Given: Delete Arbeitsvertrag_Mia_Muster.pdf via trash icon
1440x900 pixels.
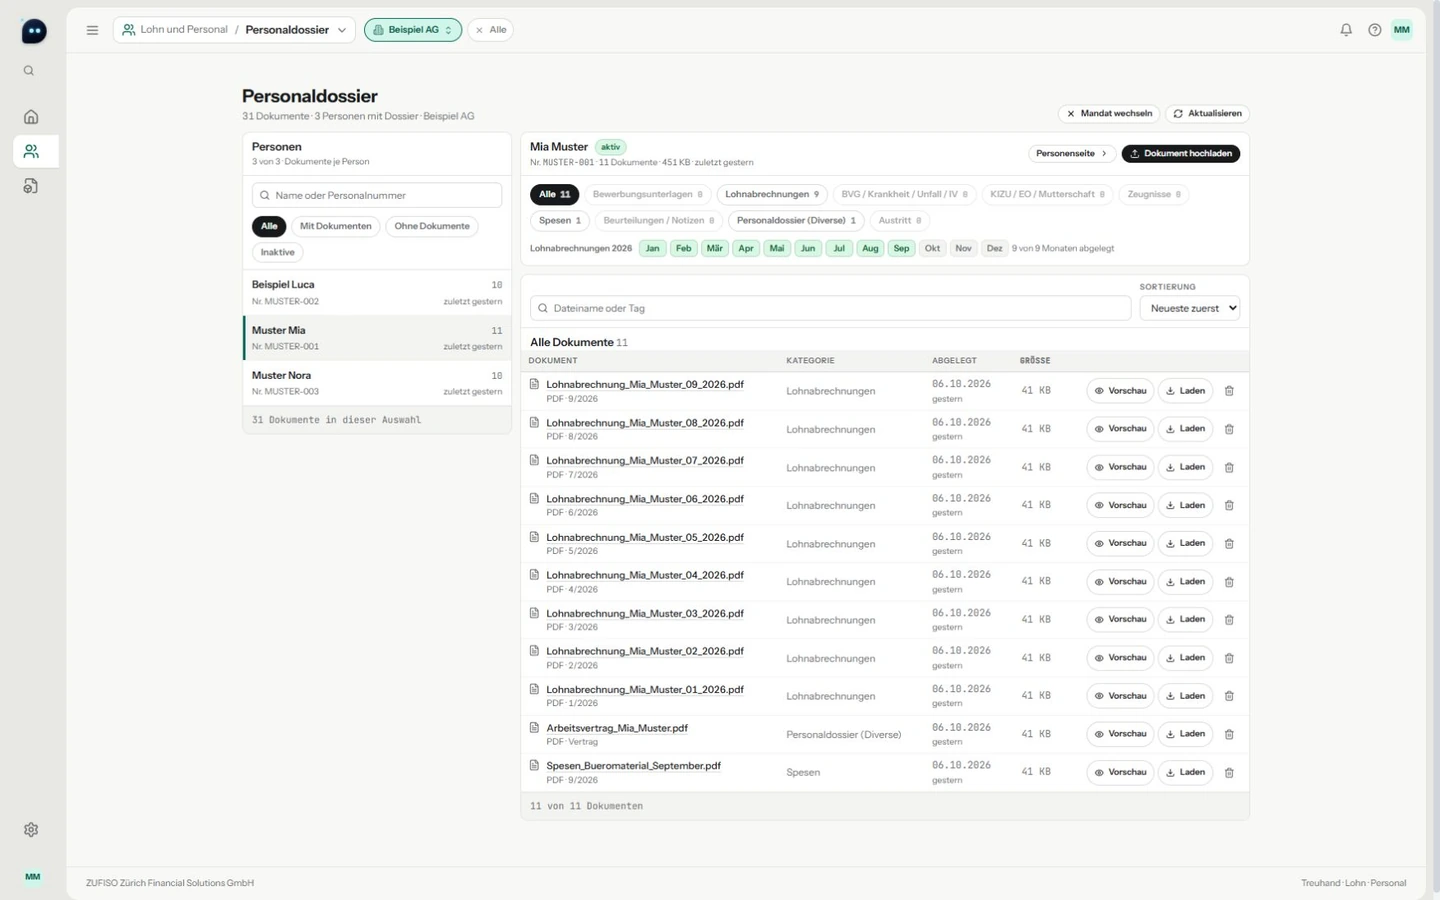Looking at the screenshot, I should (1229, 734).
